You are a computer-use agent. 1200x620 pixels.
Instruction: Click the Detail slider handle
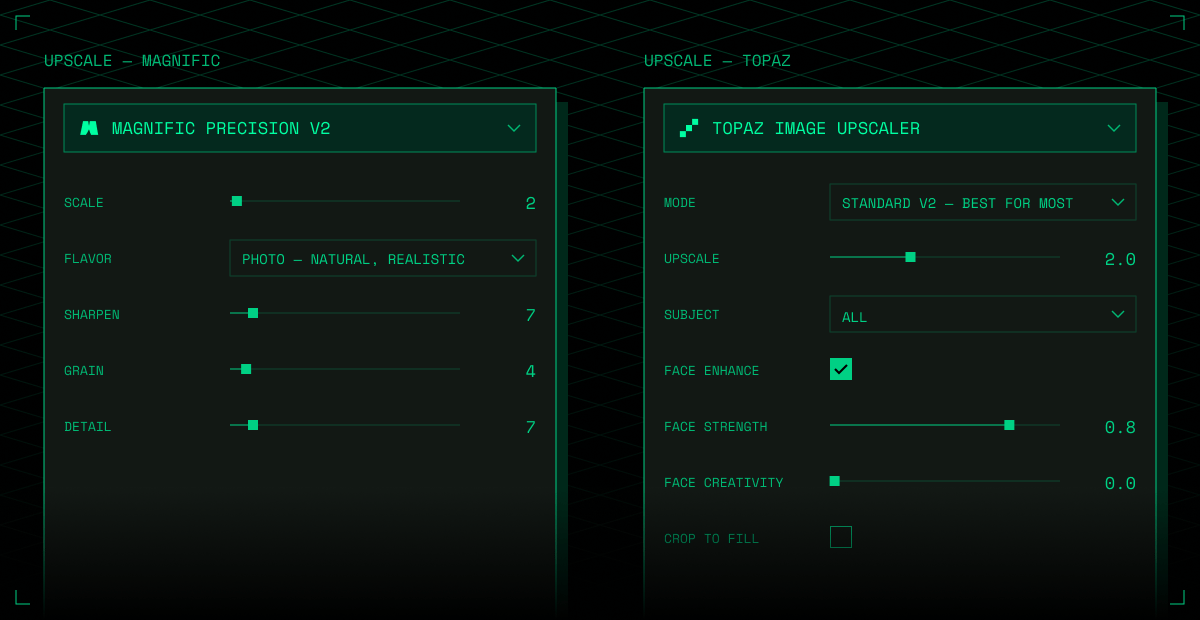(253, 425)
